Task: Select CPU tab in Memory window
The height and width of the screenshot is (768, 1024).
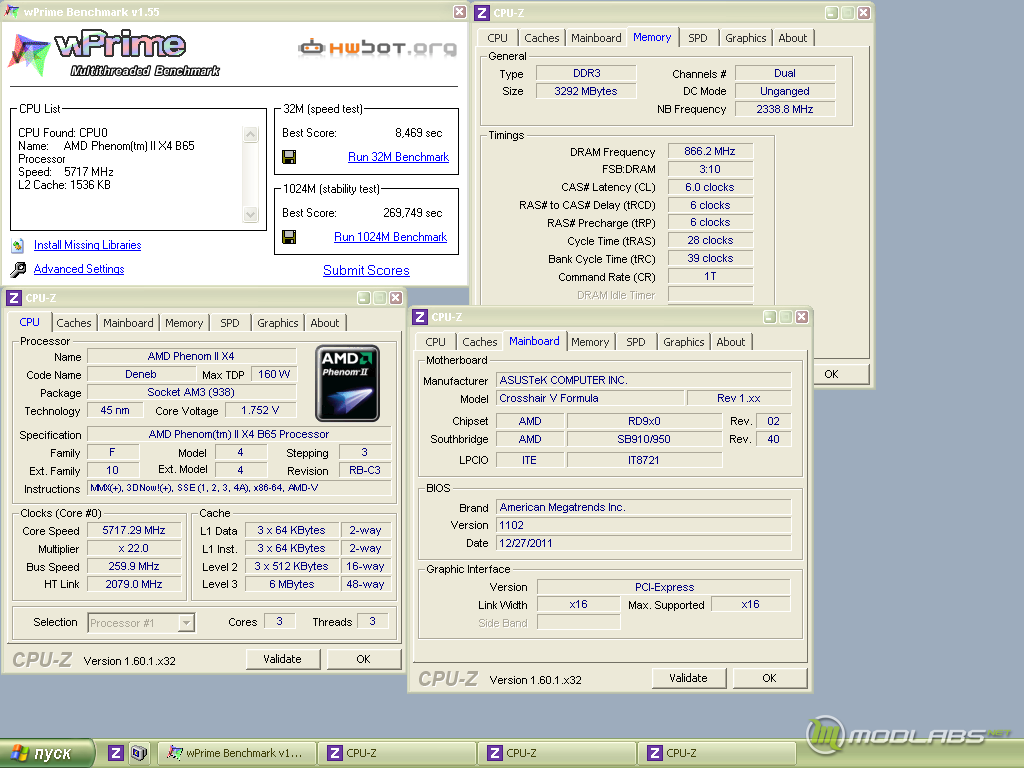Action: [x=498, y=38]
